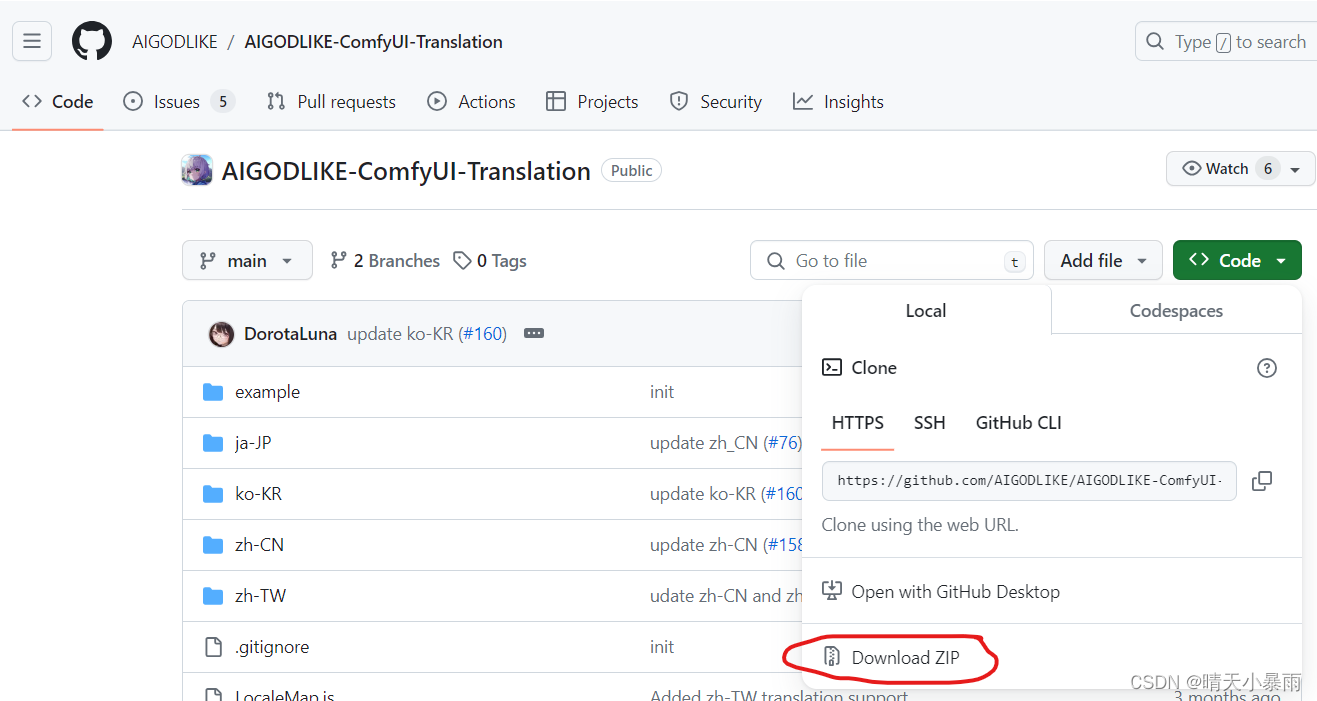Select the Codespaces tab
This screenshot has width=1317, height=701.
(1176, 311)
